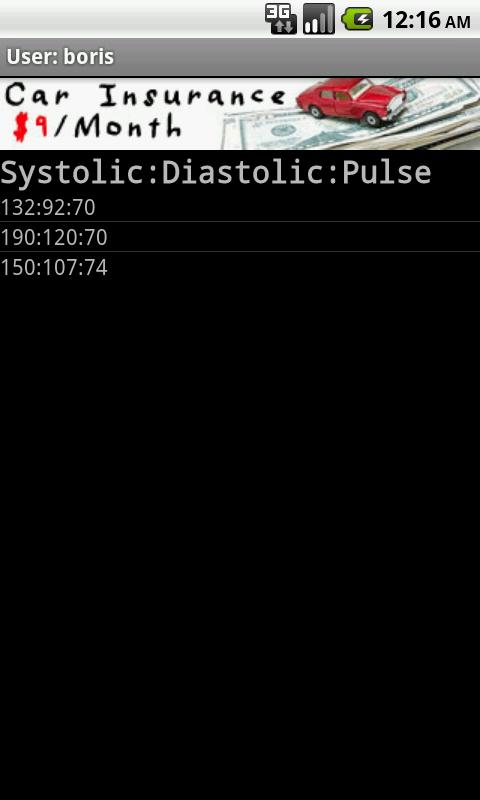Select the 150:107:74 reading entry
This screenshot has width=480, height=800.
[240, 267]
